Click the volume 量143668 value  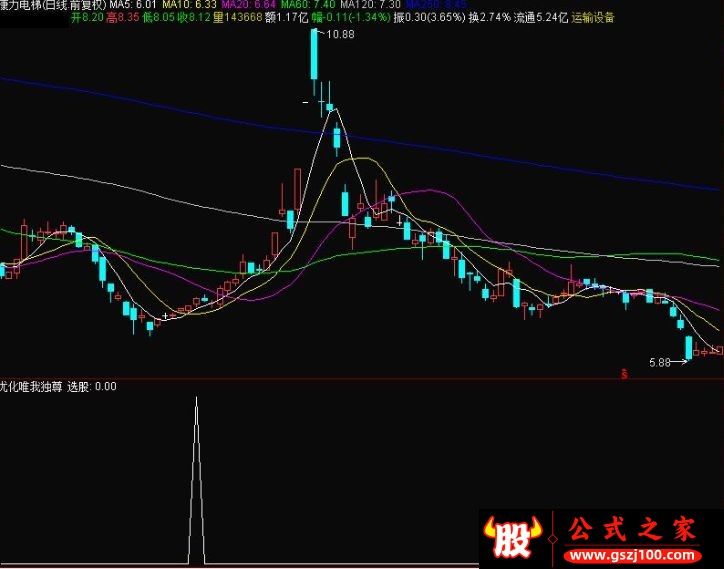[237, 18]
